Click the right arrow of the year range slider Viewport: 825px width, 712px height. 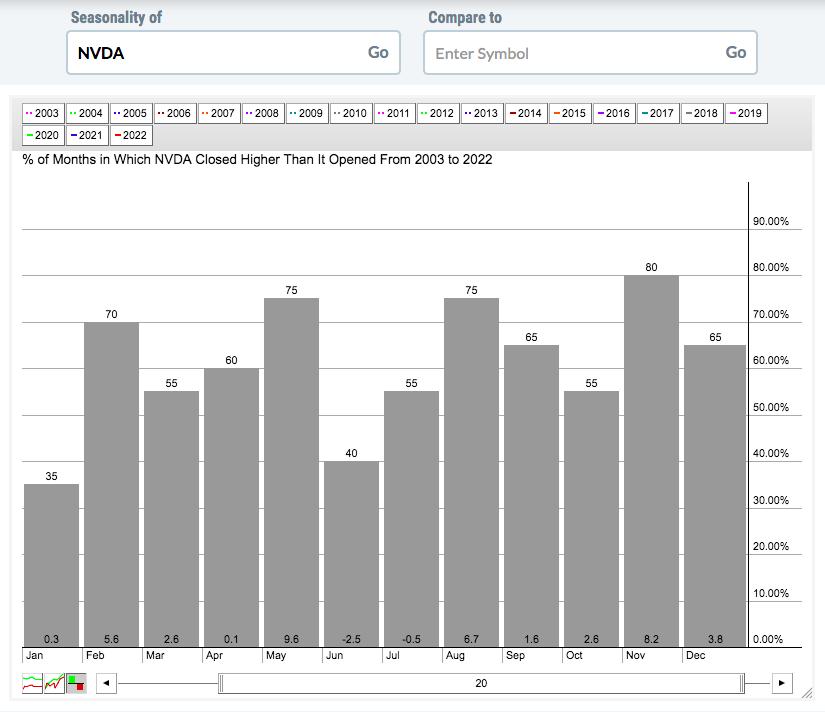(x=783, y=684)
